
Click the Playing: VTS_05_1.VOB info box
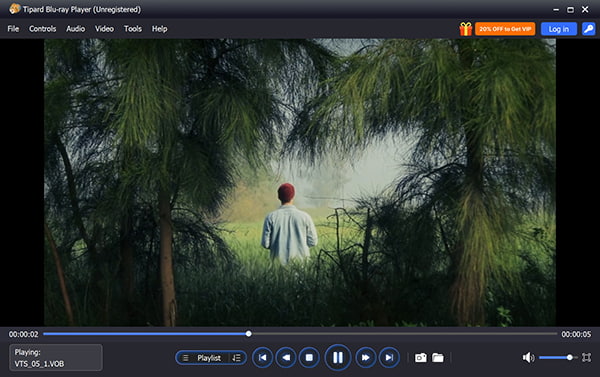point(56,357)
